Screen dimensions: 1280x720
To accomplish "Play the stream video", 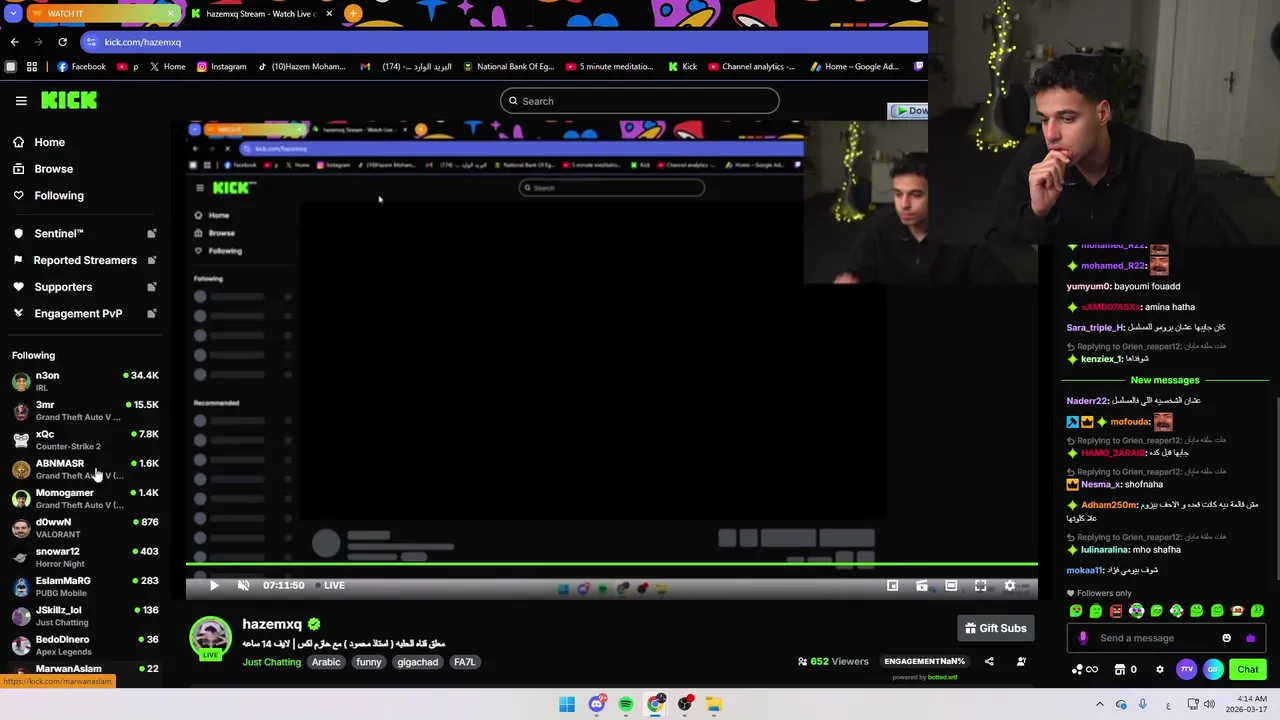I will [213, 586].
